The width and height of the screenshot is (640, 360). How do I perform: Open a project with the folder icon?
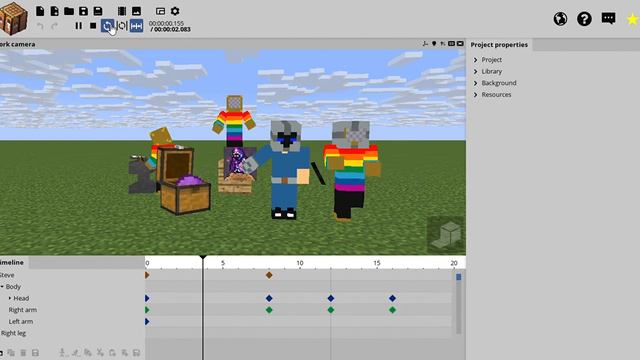[x=69, y=11]
